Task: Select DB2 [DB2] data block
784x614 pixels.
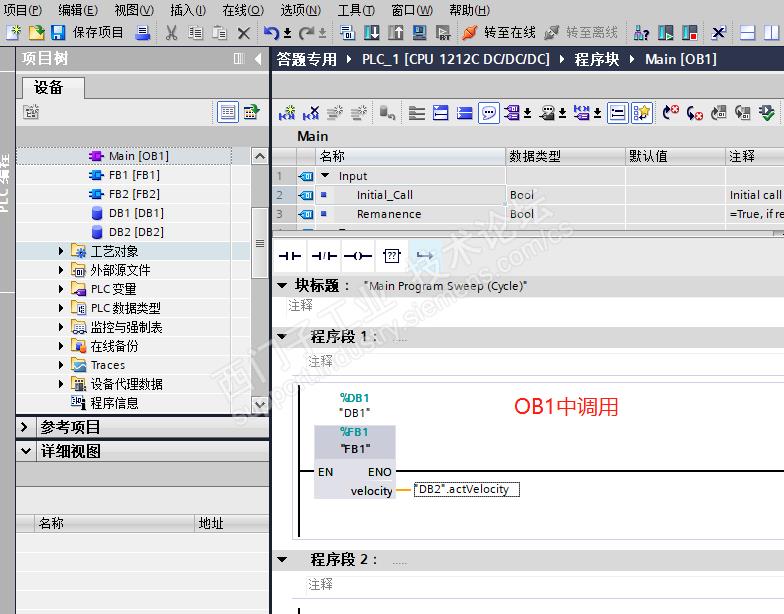Action: (136, 232)
